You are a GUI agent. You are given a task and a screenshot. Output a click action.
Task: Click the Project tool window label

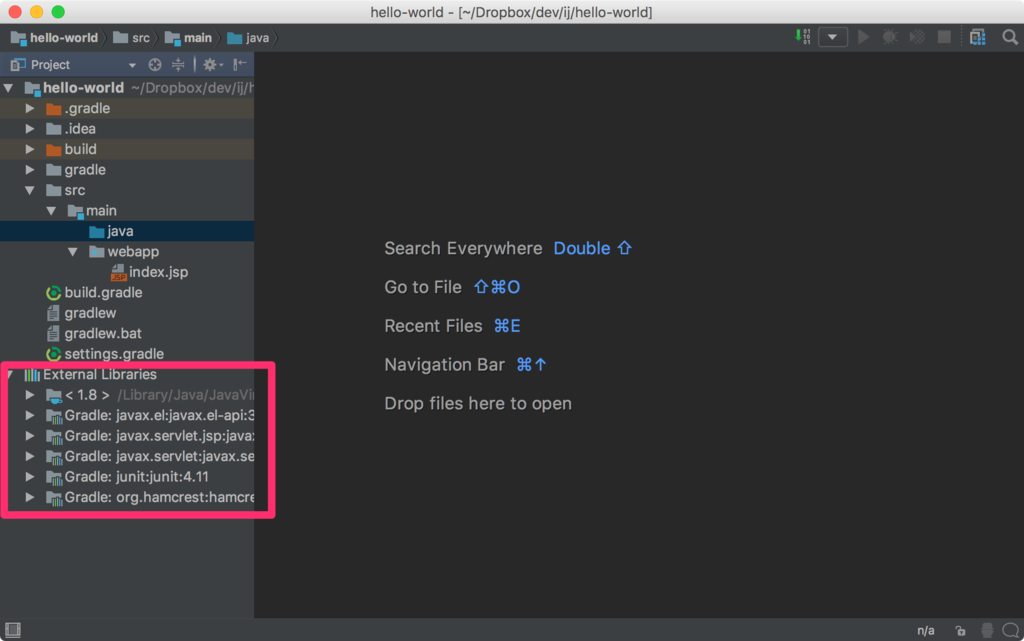click(x=50, y=65)
